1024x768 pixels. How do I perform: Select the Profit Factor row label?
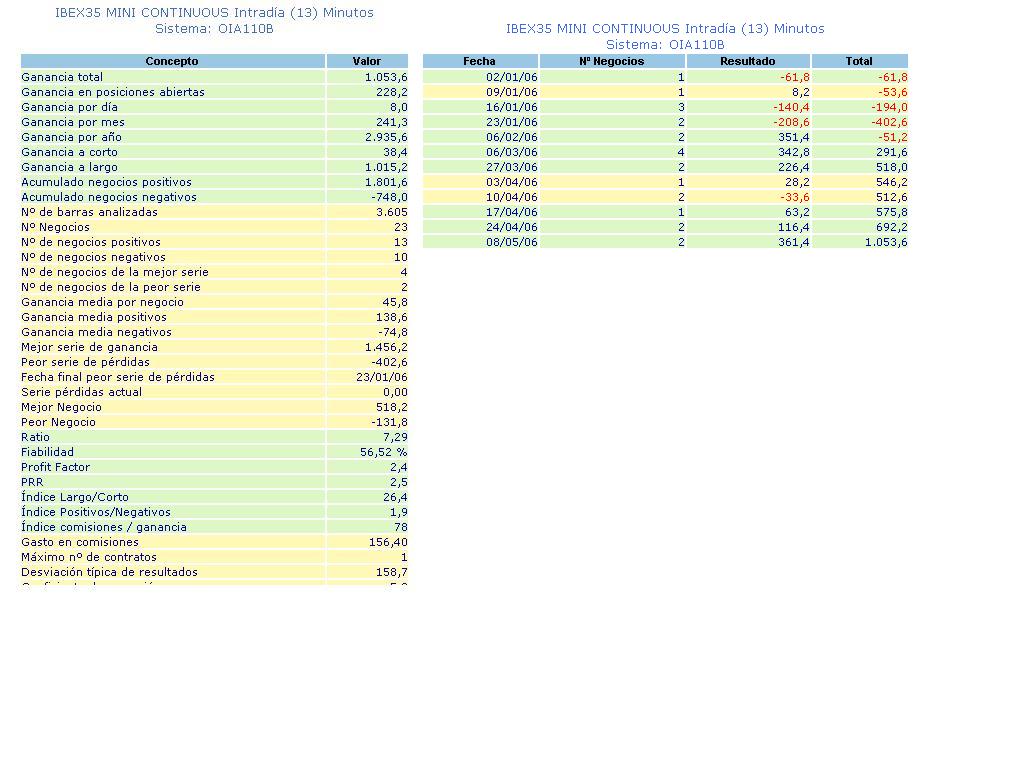(x=56, y=467)
